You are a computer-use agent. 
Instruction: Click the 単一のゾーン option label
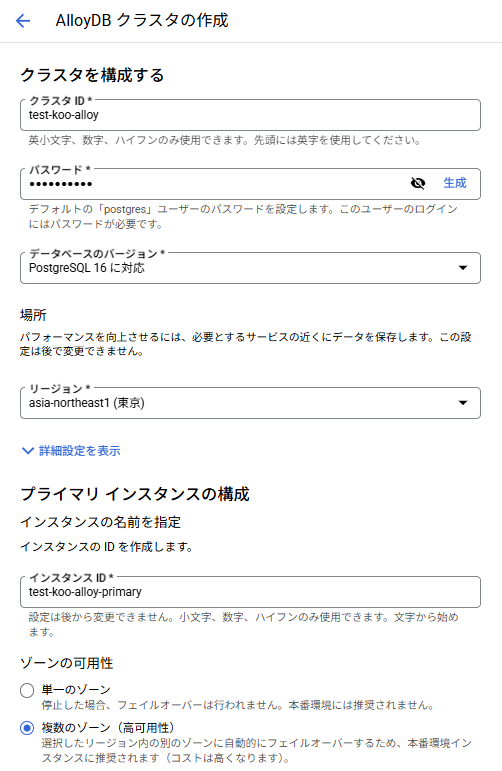pos(76,690)
